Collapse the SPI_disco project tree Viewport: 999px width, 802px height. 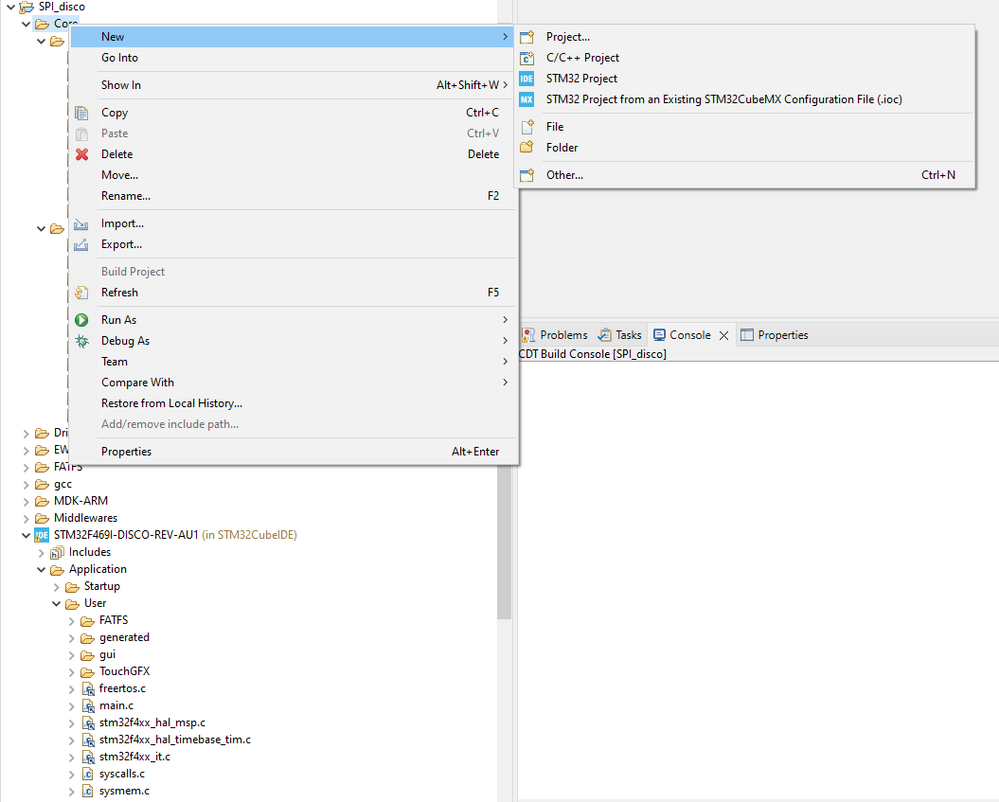11,7
